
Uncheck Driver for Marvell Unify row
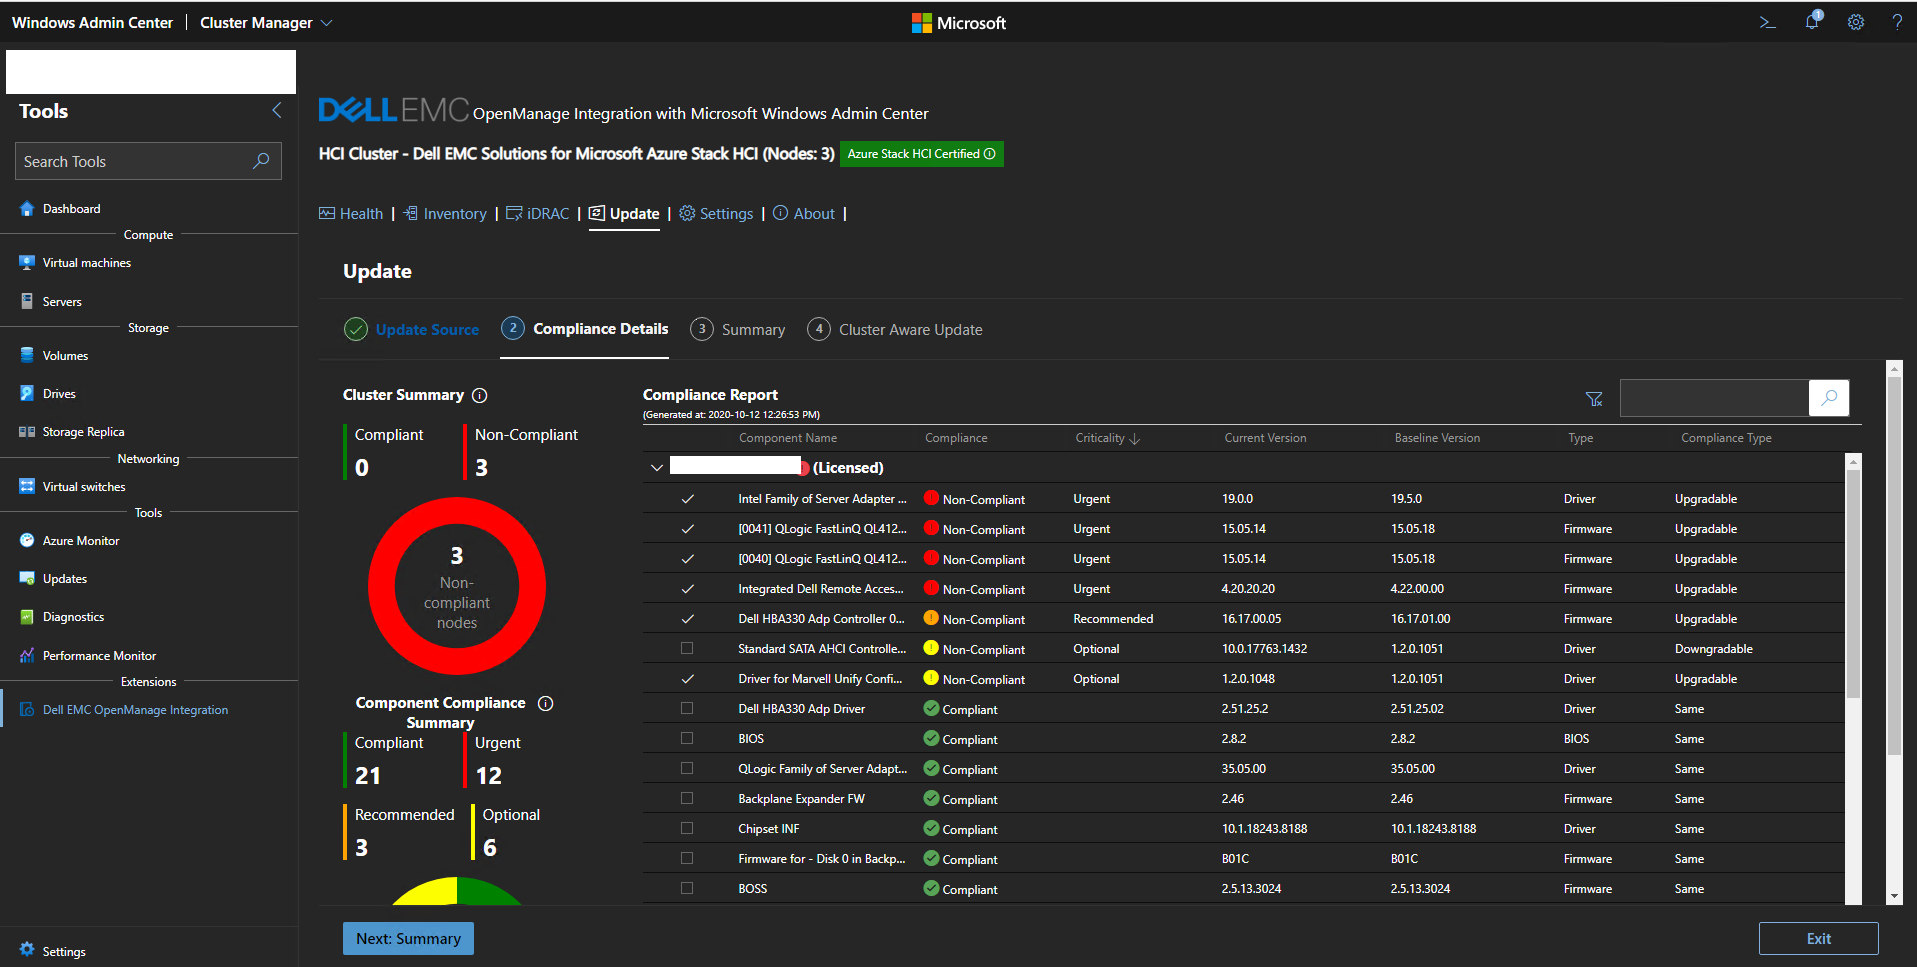tap(687, 679)
